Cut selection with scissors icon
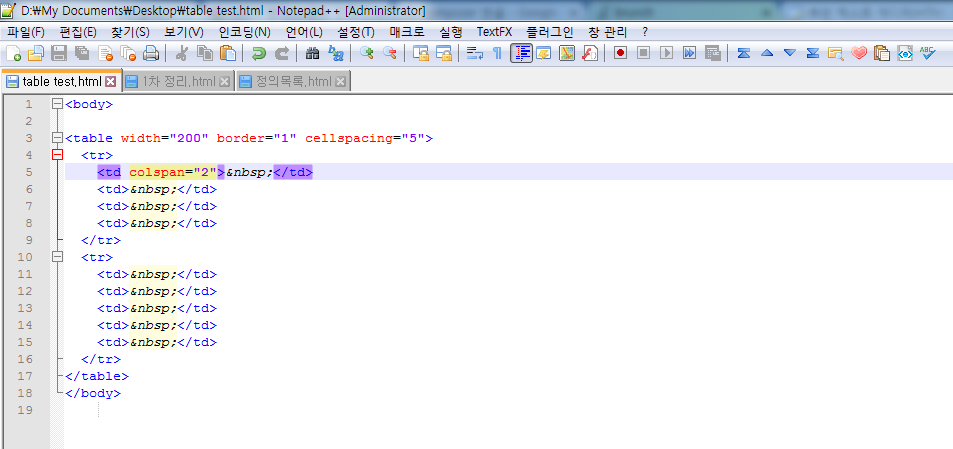This screenshot has width=953, height=449. [181, 53]
